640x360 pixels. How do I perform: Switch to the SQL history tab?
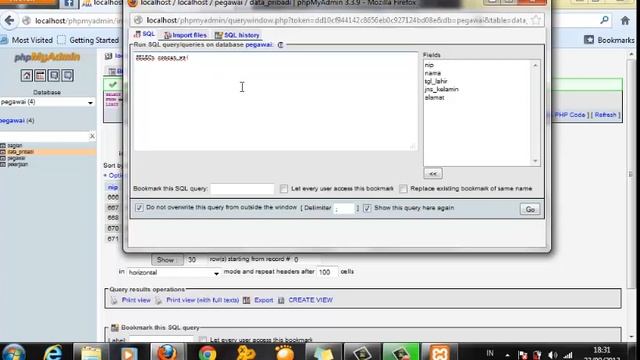[238, 35]
